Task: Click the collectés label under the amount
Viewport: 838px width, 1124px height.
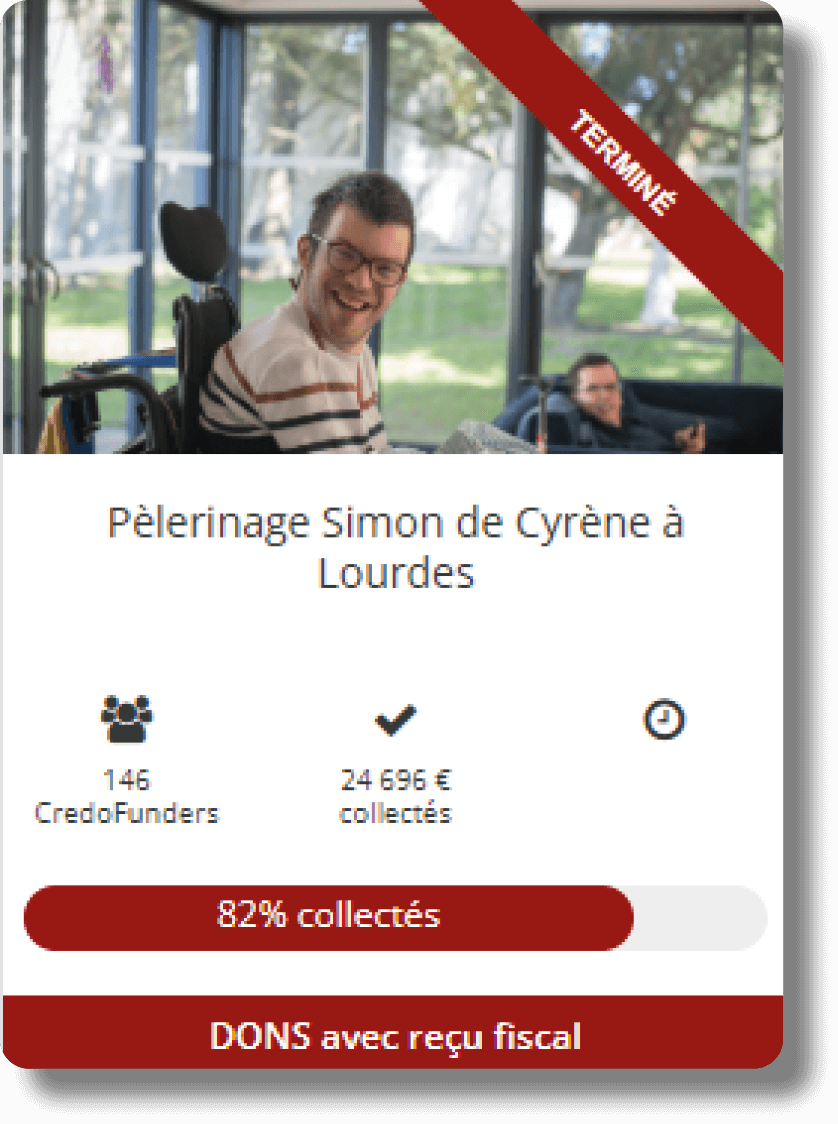Action: click(x=396, y=813)
